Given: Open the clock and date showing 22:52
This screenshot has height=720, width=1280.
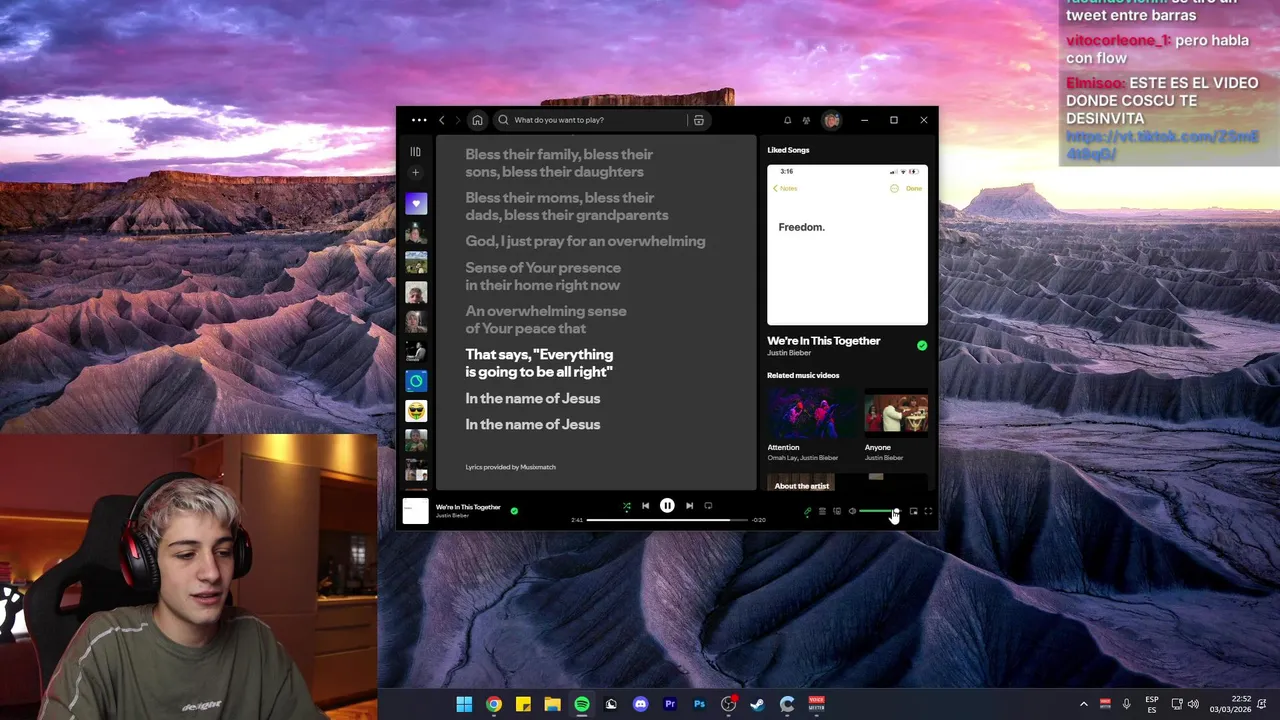Looking at the screenshot, I should [1230, 704].
